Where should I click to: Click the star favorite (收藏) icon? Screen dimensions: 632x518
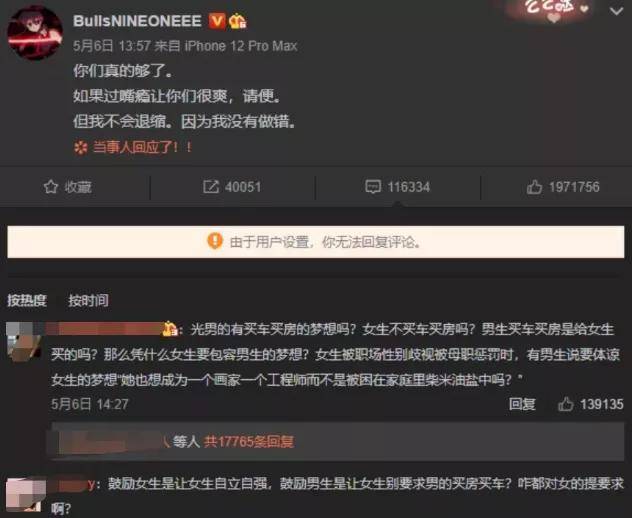pos(51,187)
